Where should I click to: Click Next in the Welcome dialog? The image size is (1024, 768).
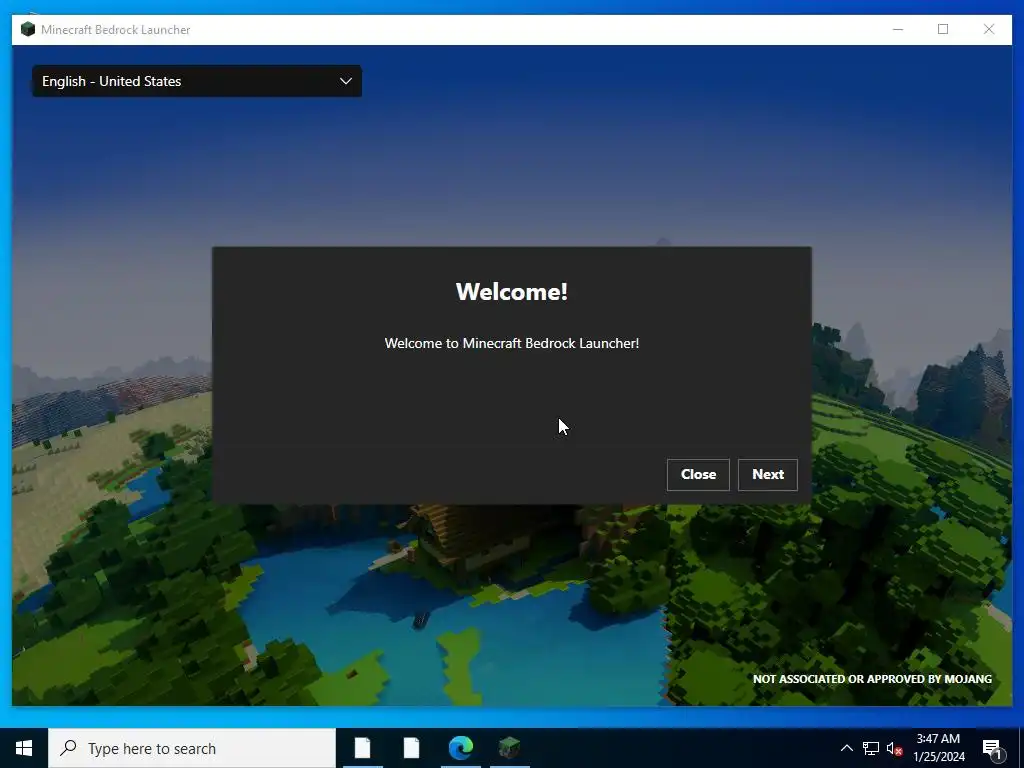pos(767,475)
